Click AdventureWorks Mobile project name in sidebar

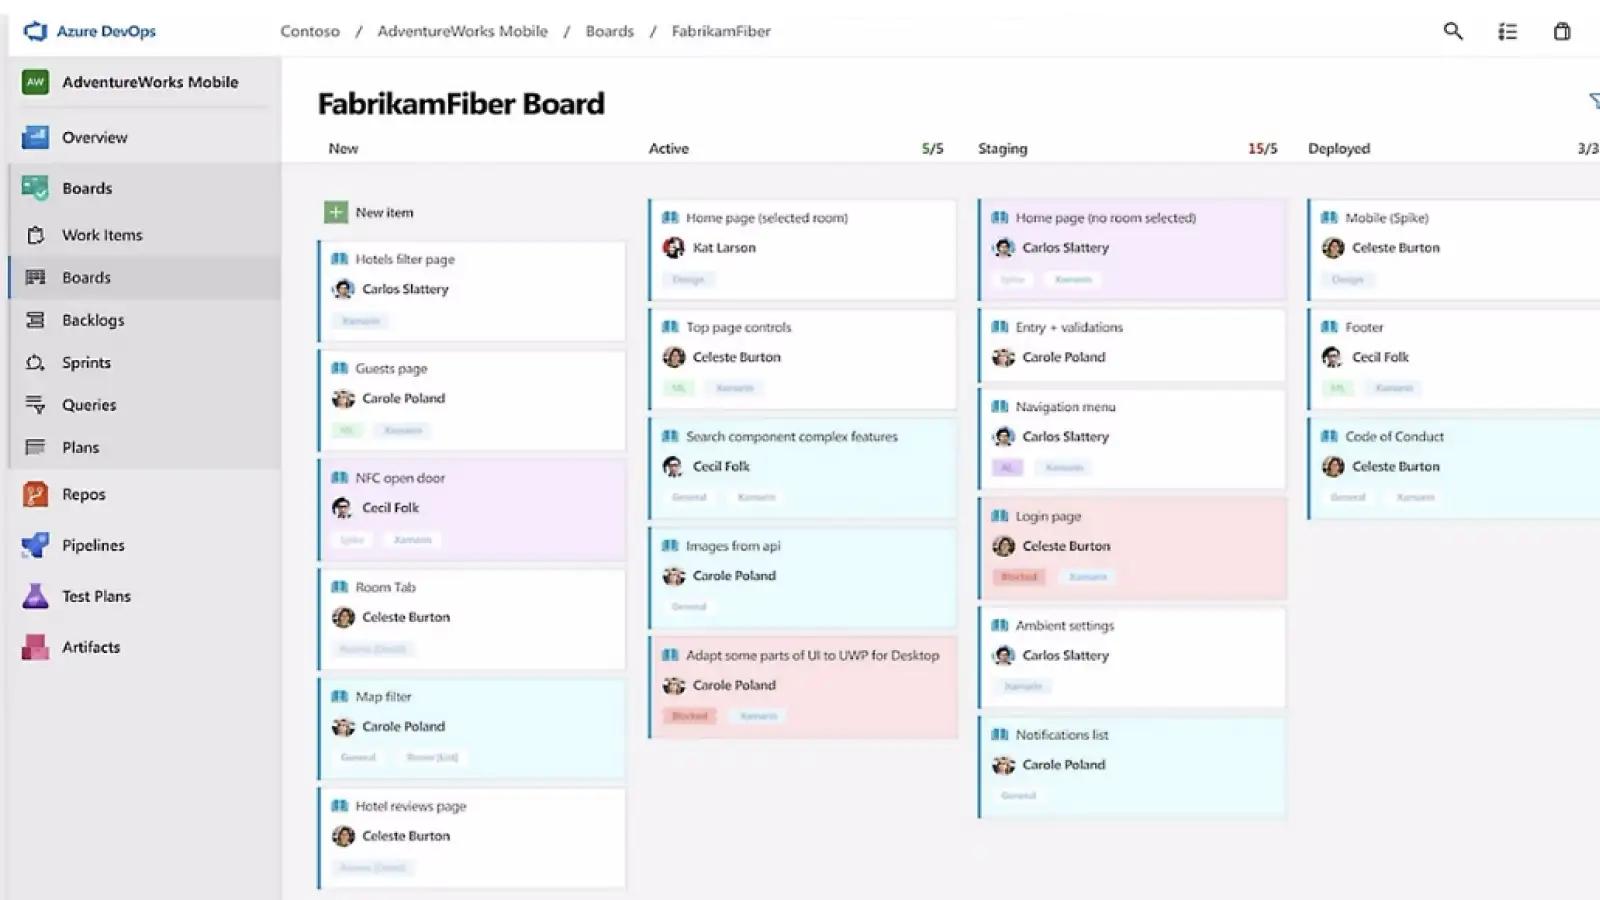coord(150,82)
